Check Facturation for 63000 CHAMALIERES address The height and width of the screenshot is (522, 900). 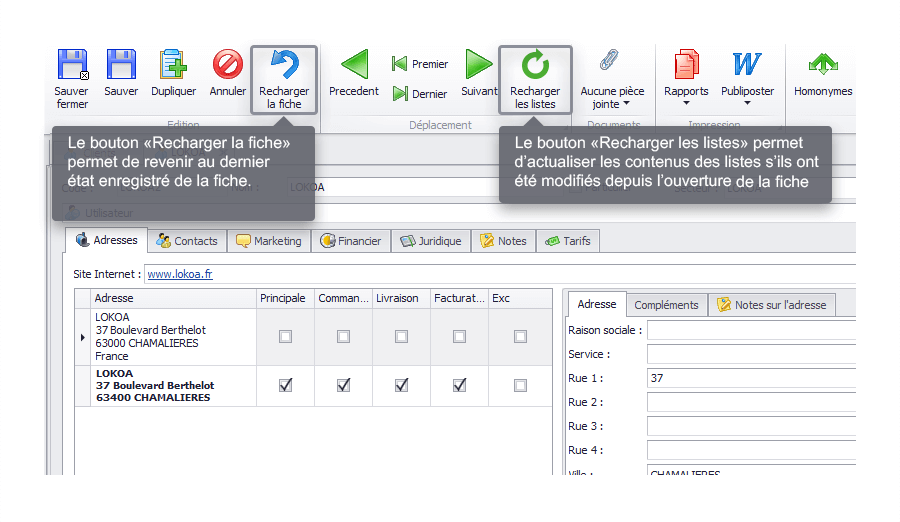pos(459,337)
